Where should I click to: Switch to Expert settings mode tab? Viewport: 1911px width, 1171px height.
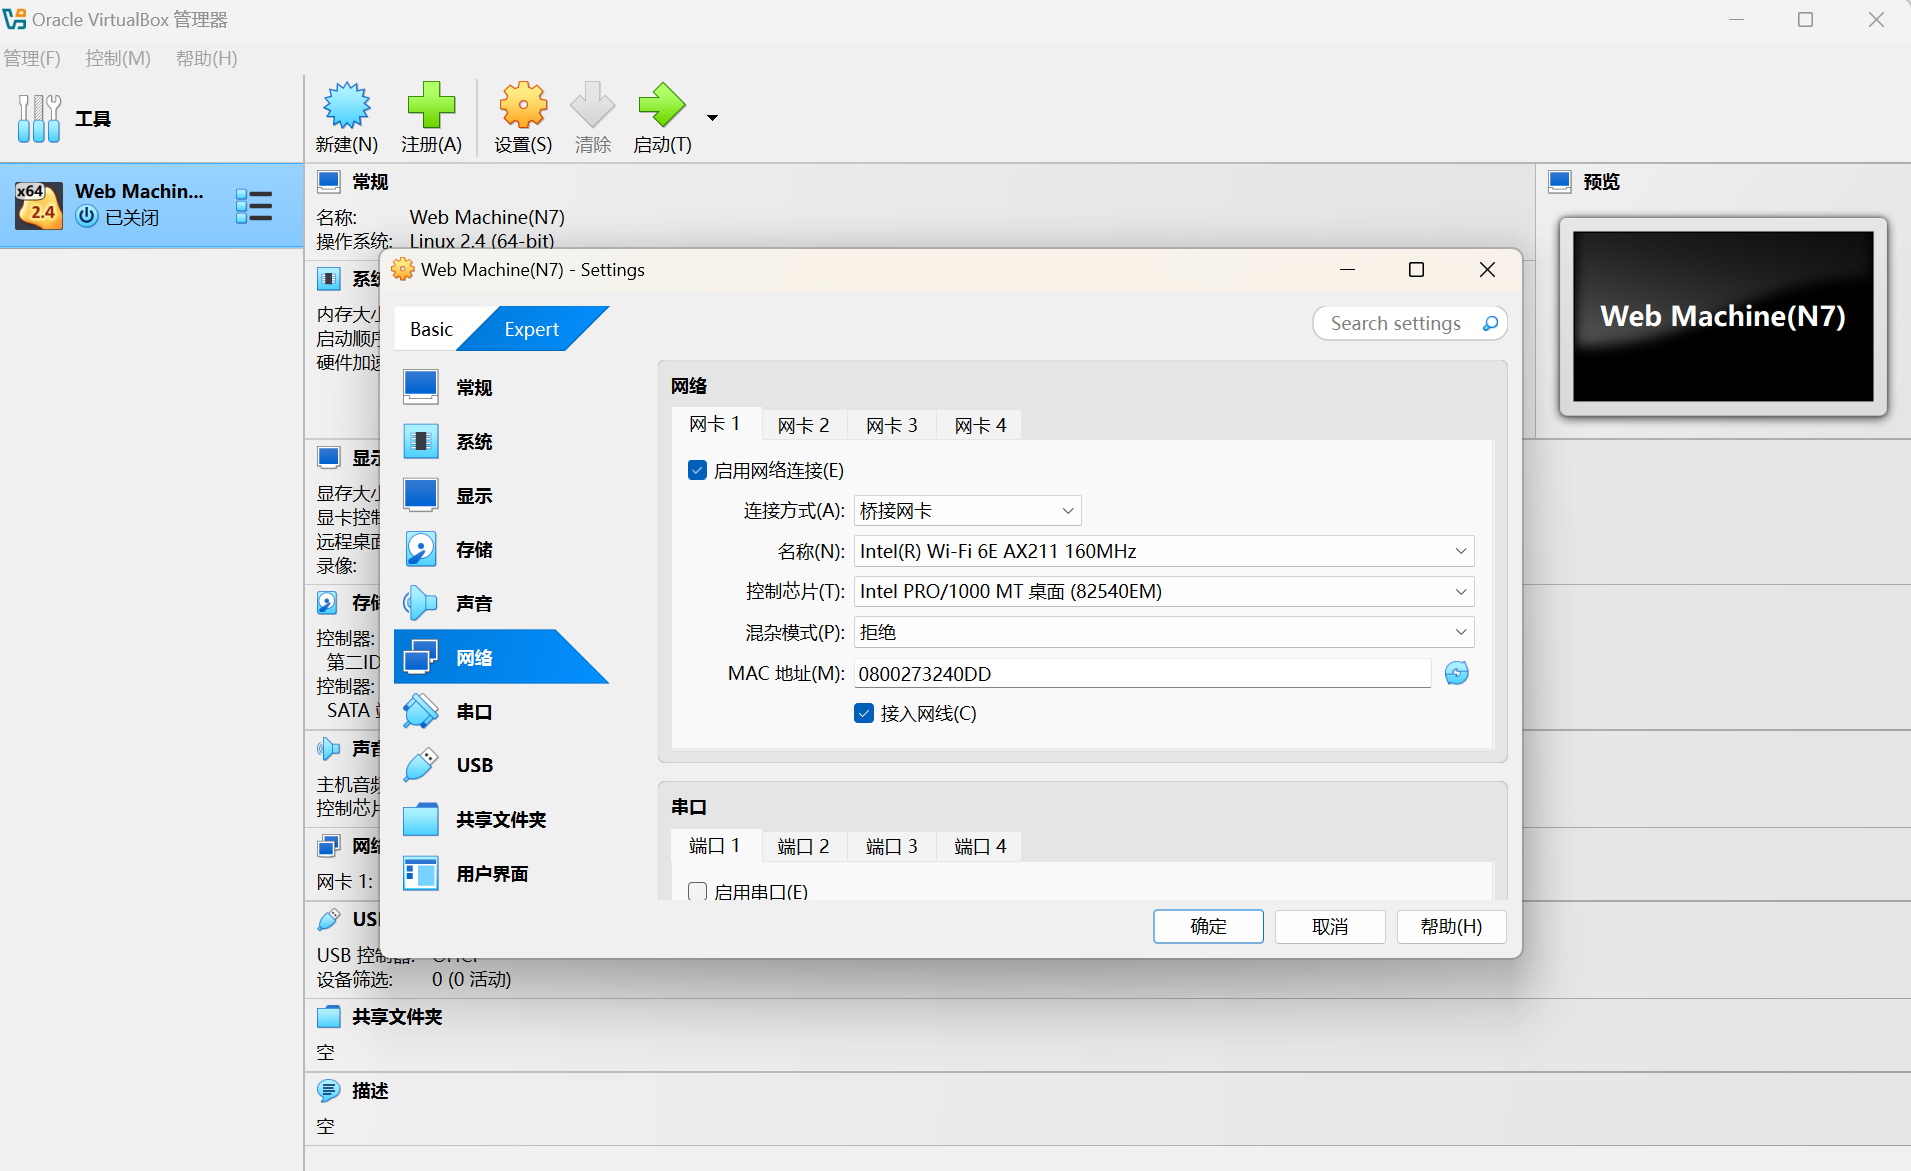(531, 329)
